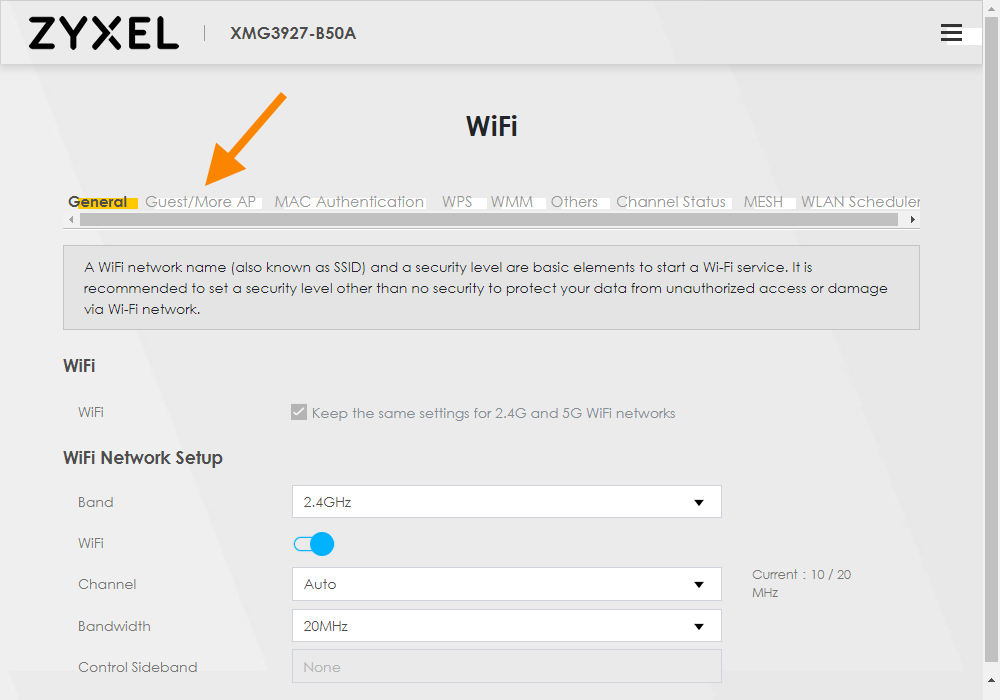Switch to the Guest/More AP tab
The width and height of the screenshot is (1000, 700).
[x=200, y=202]
